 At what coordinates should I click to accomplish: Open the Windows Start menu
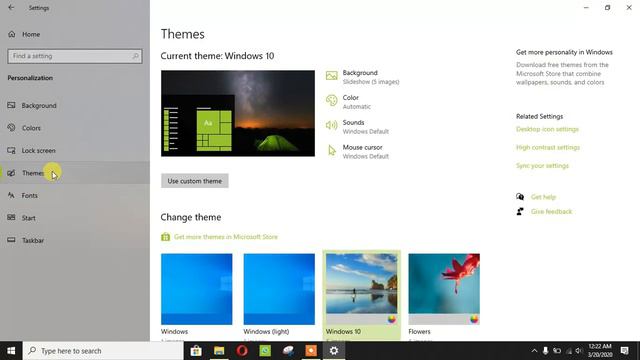[11, 351]
